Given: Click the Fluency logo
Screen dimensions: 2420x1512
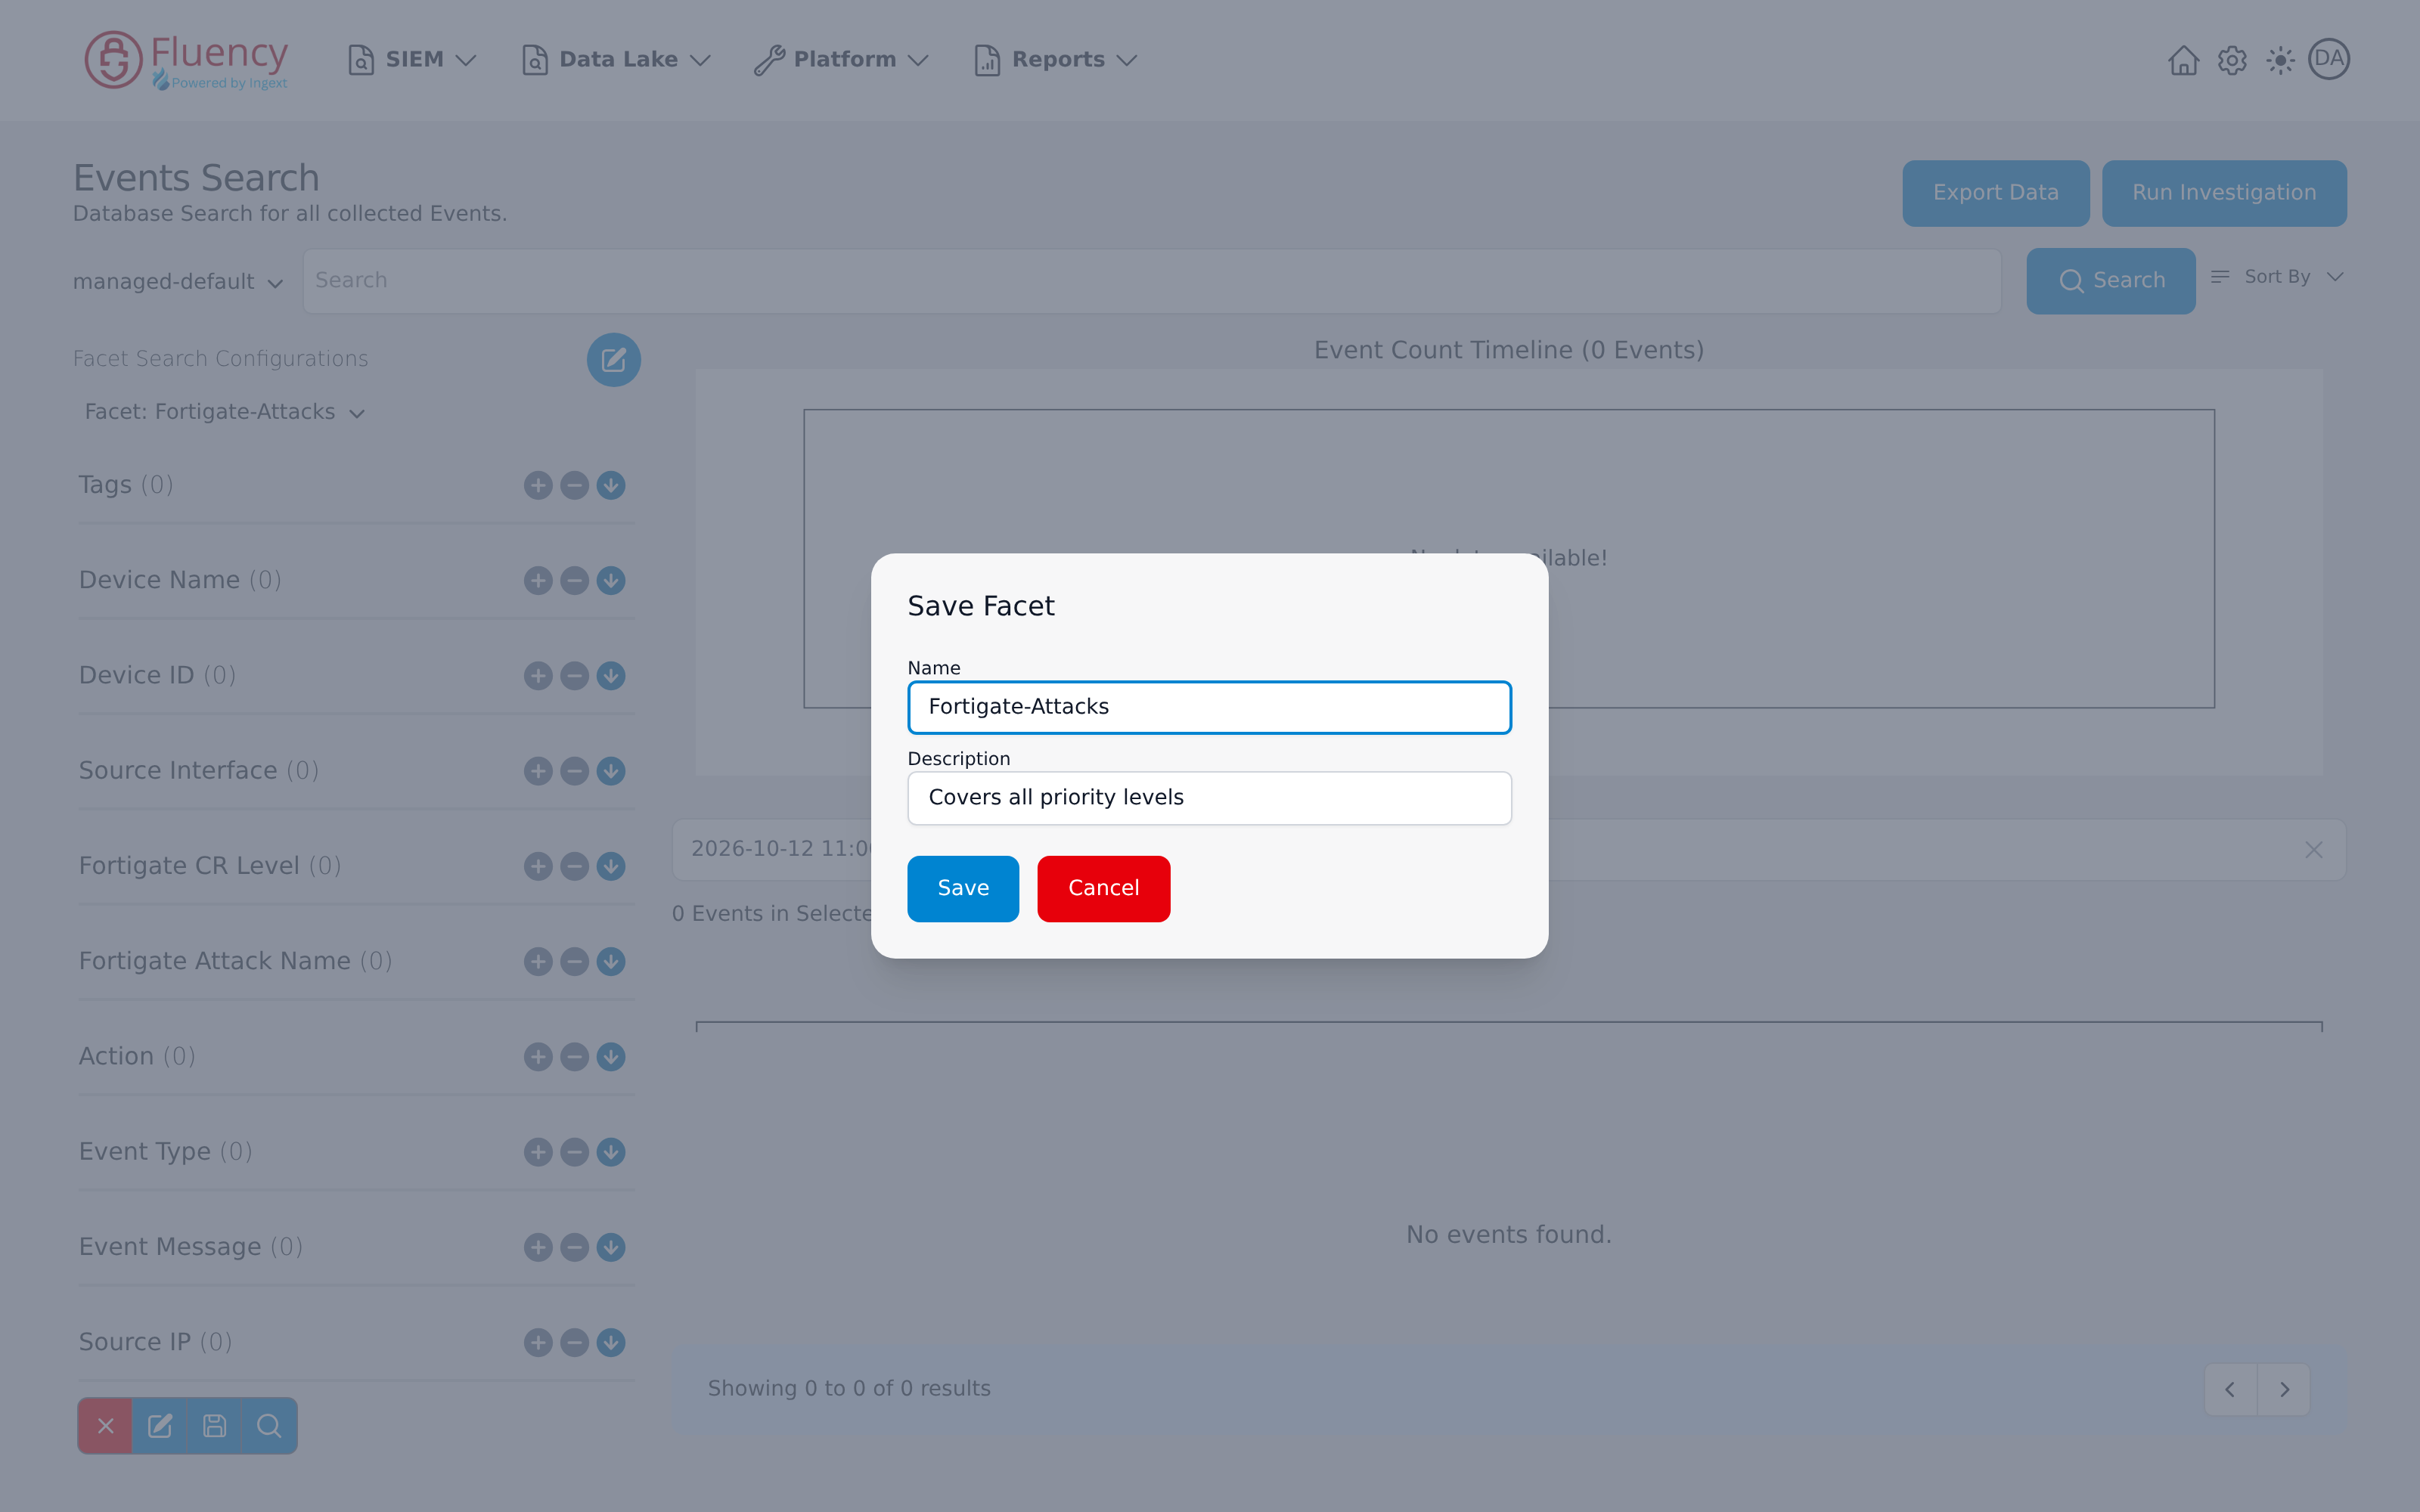Looking at the screenshot, I should (186, 60).
